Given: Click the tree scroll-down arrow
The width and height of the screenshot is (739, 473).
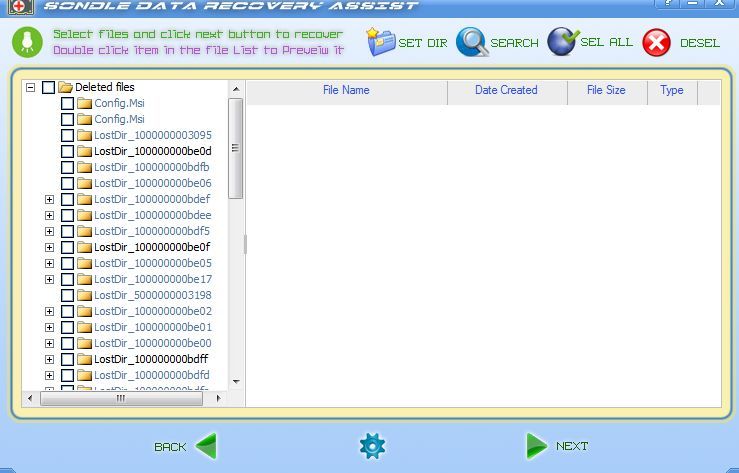Looking at the screenshot, I should [x=236, y=381].
